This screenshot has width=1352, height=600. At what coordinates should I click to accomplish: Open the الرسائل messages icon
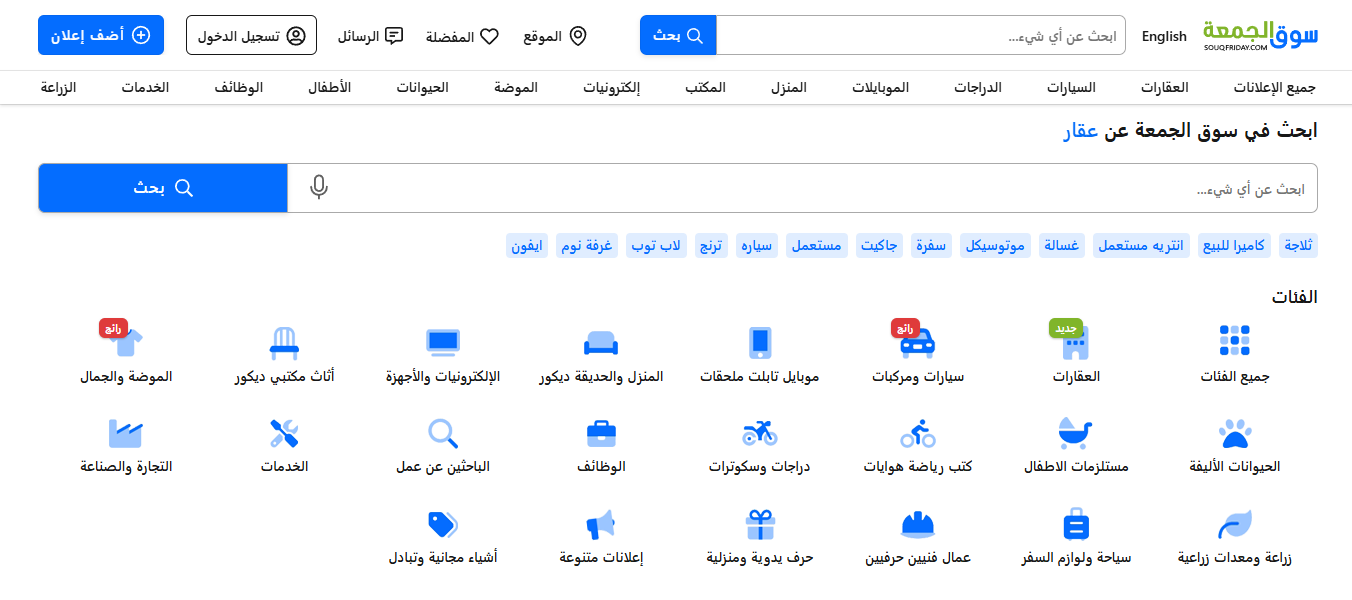[x=394, y=34]
